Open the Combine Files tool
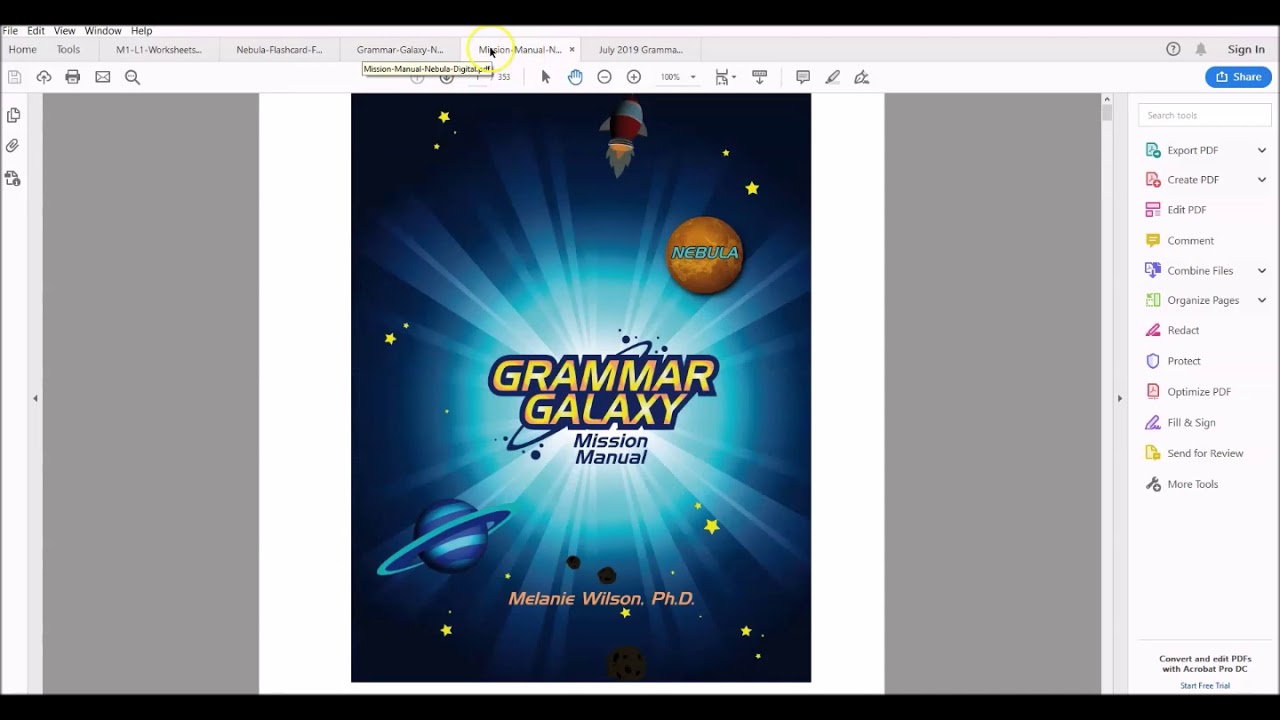 coord(1200,271)
